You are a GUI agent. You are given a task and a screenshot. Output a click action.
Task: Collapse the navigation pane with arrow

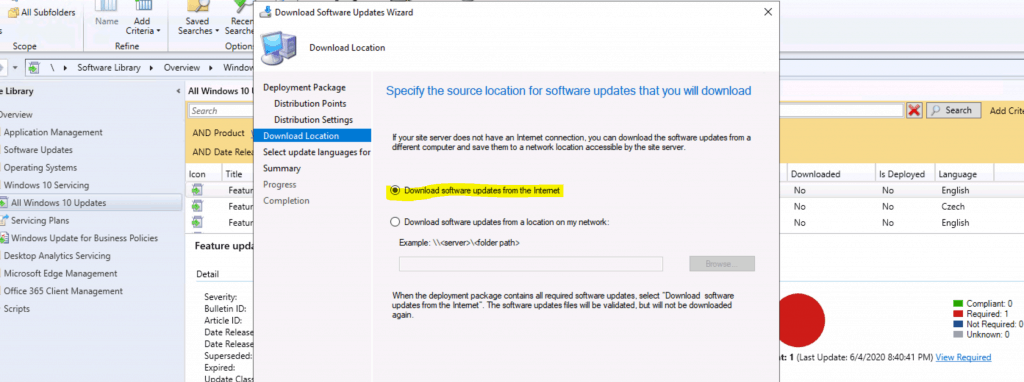pos(179,91)
